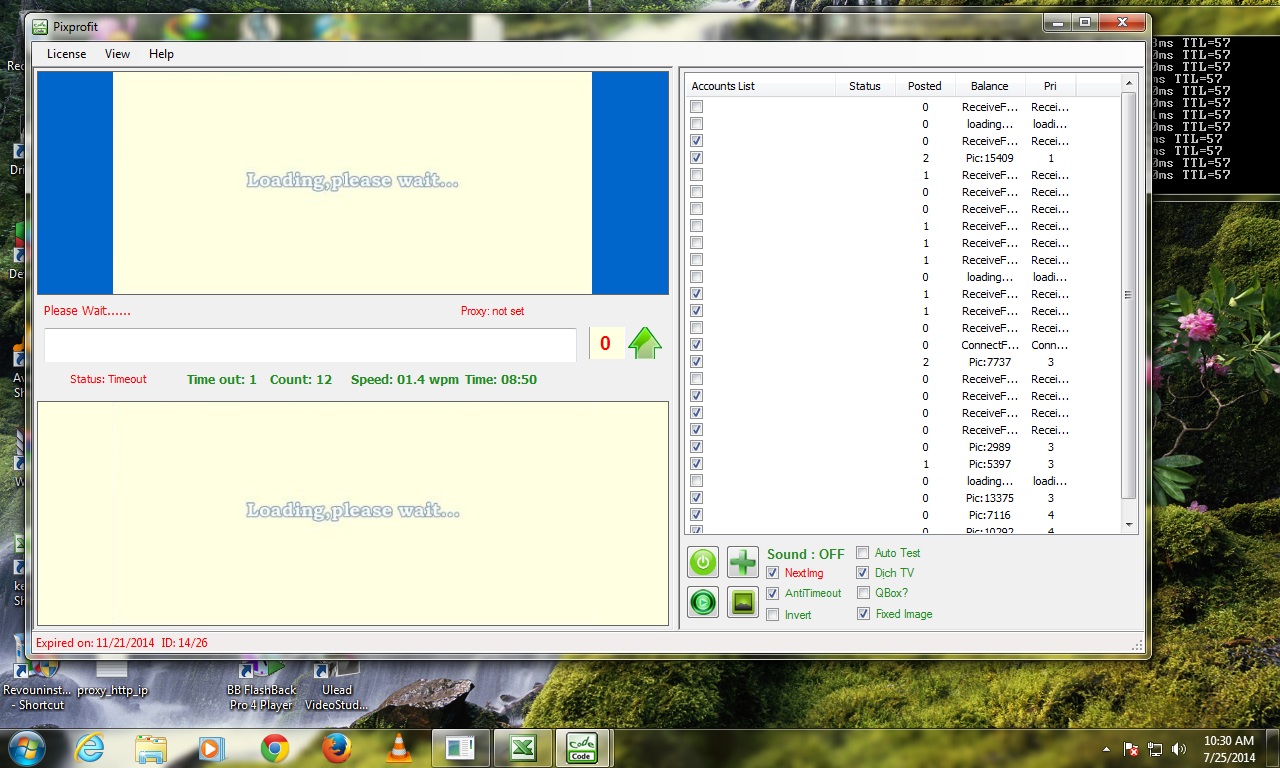The image size is (1280, 768).
Task: Open the View menu
Action: [118, 54]
